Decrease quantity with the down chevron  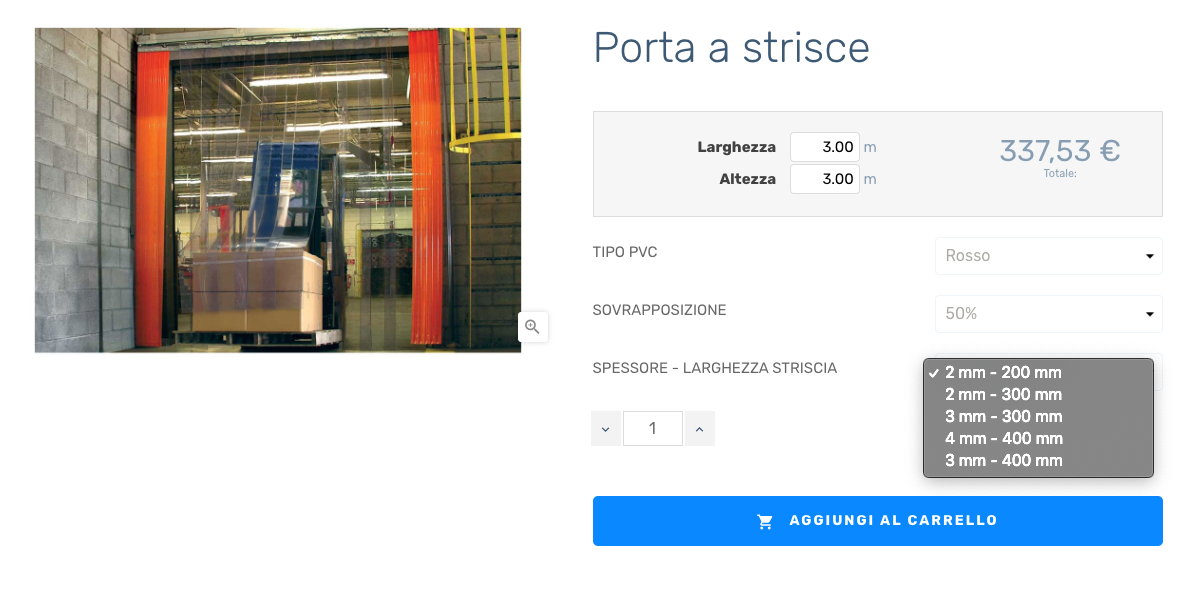pyautogui.click(x=606, y=428)
